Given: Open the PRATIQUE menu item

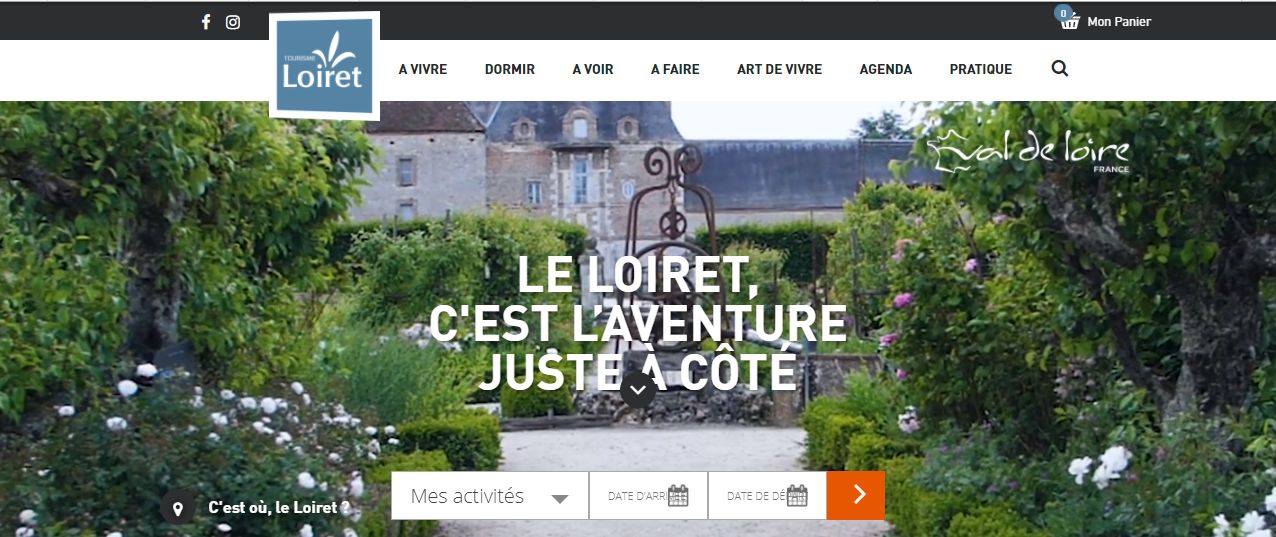Looking at the screenshot, I should click(981, 70).
